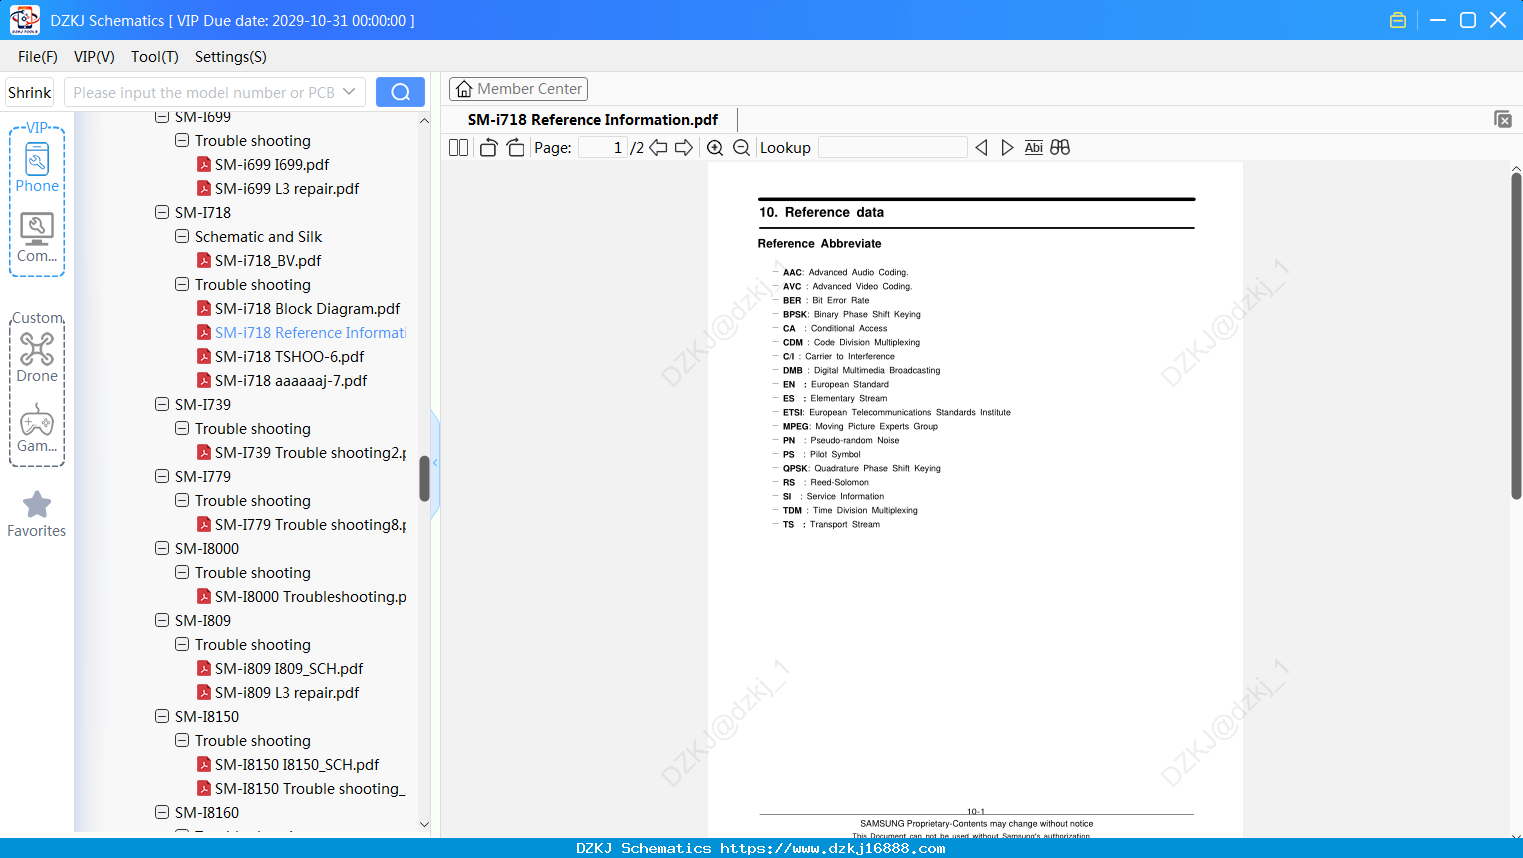1523x858 pixels.
Task: Select SM-i718 Reference Information.pdf tab
Action: [x=593, y=120]
